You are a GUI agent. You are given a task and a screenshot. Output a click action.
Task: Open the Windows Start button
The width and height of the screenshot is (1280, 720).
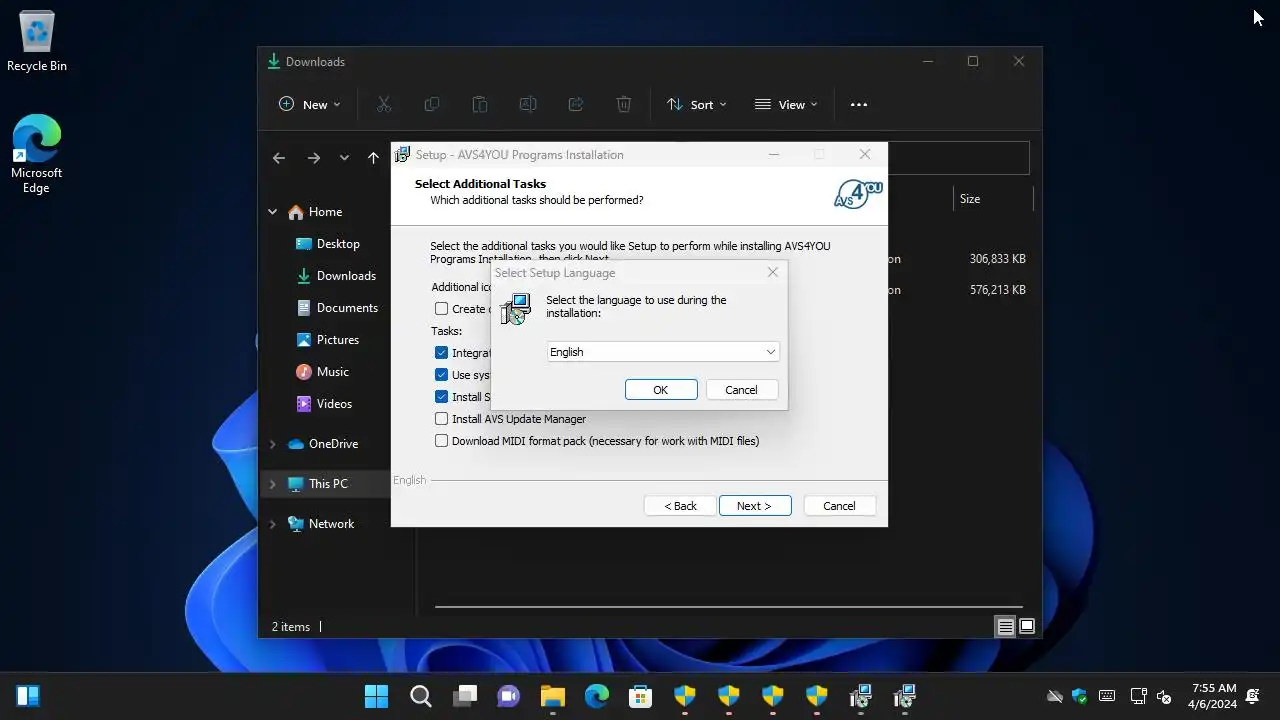[x=377, y=696]
